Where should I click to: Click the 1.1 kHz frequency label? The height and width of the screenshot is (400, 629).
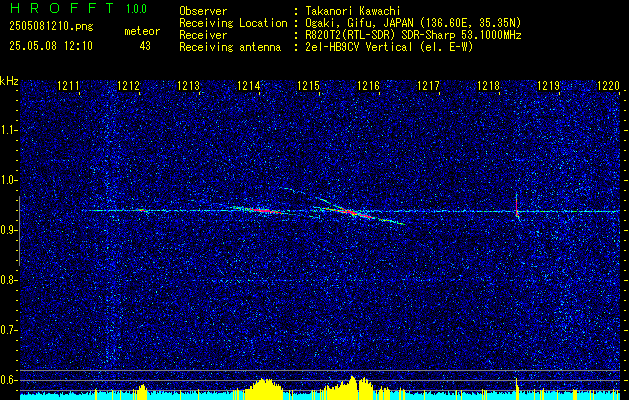click(x=7, y=130)
